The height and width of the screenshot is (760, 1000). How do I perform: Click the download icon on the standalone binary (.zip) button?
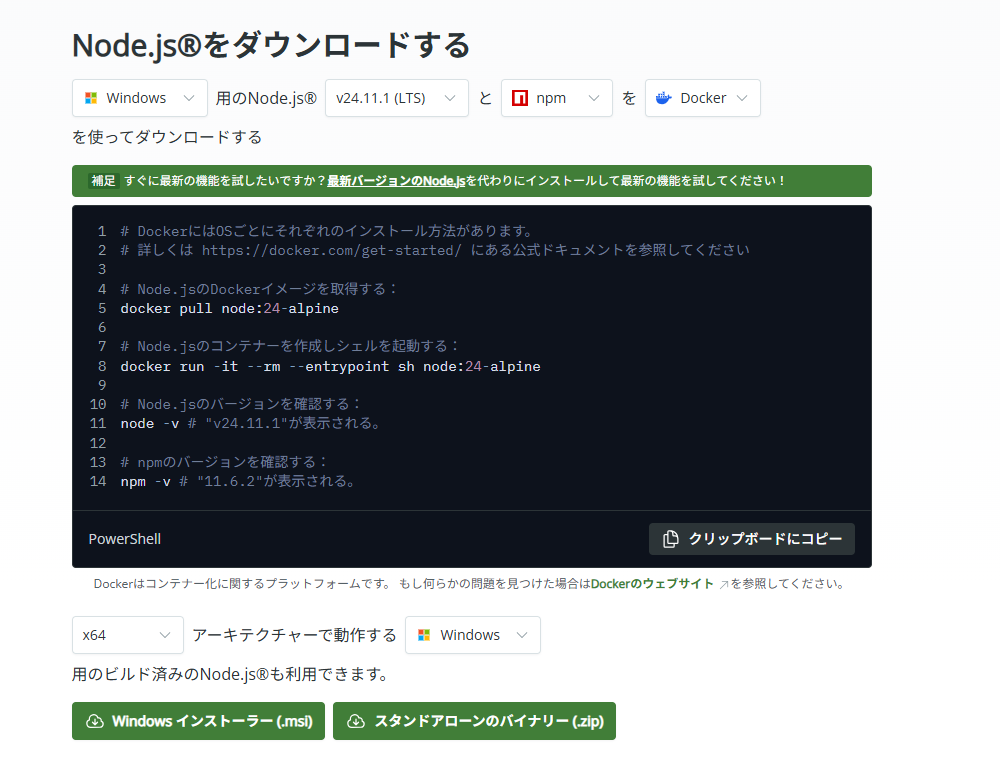pos(356,721)
